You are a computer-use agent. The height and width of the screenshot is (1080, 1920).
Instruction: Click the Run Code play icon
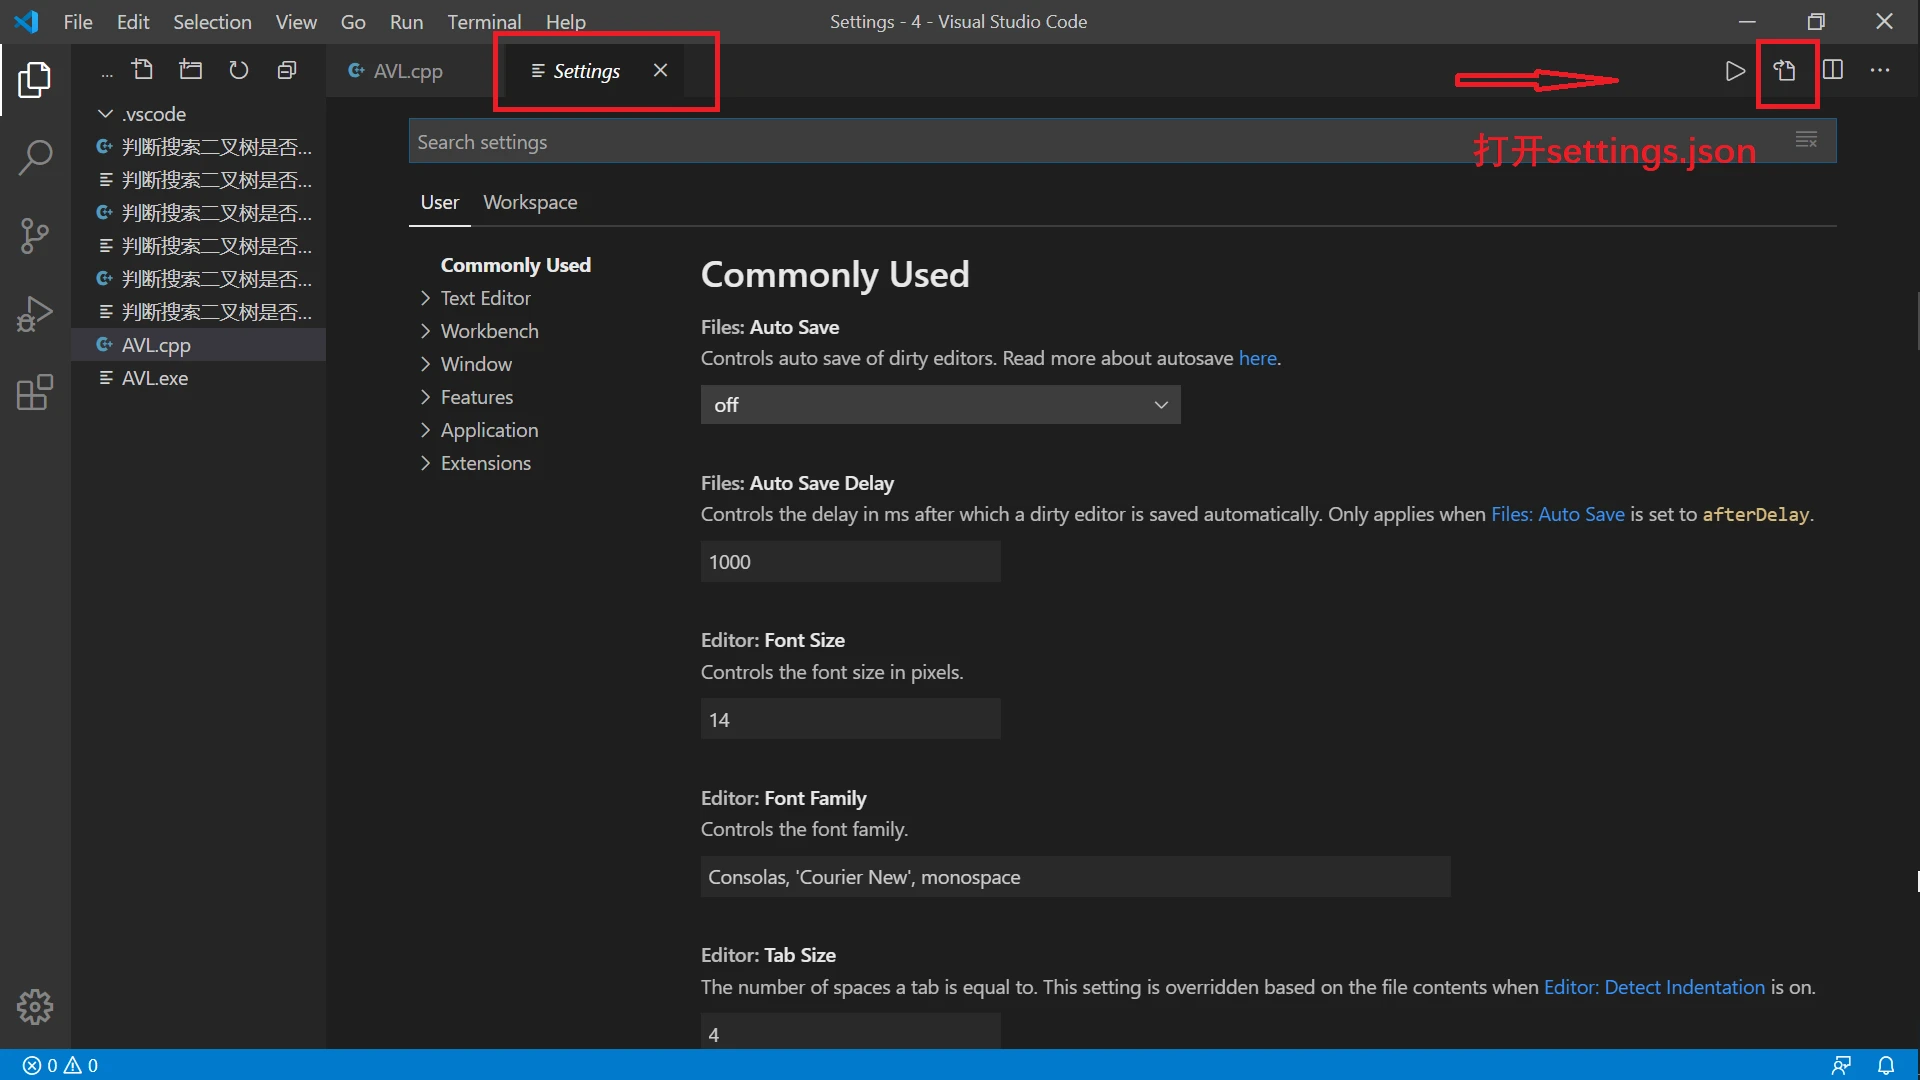[x=1735, y=71]
